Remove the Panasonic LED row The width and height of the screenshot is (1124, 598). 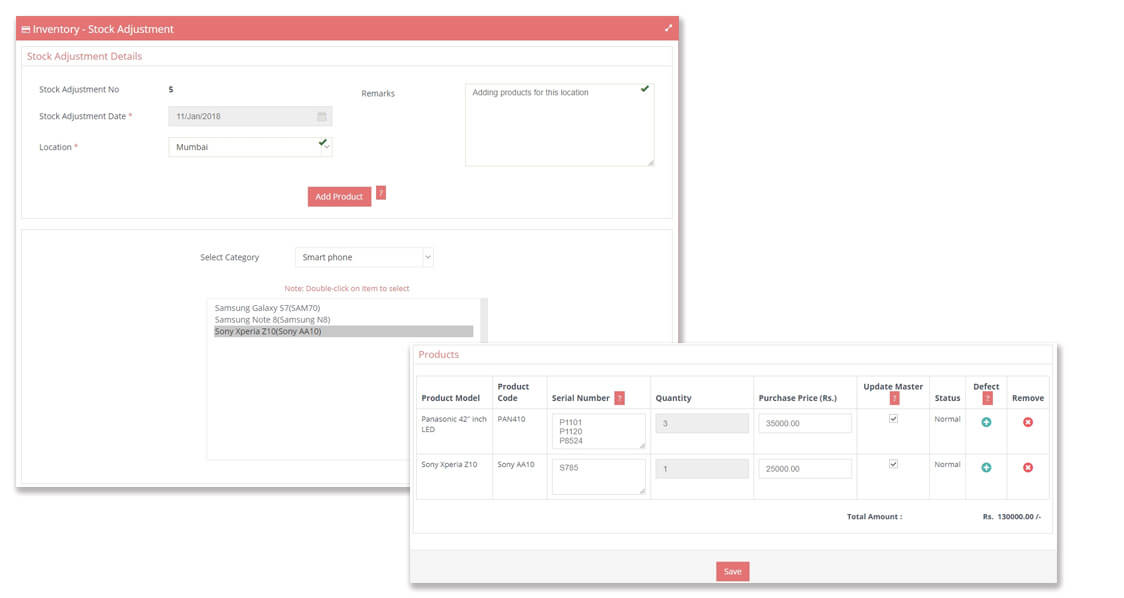pyautogui.click(x=1028, y=423)
